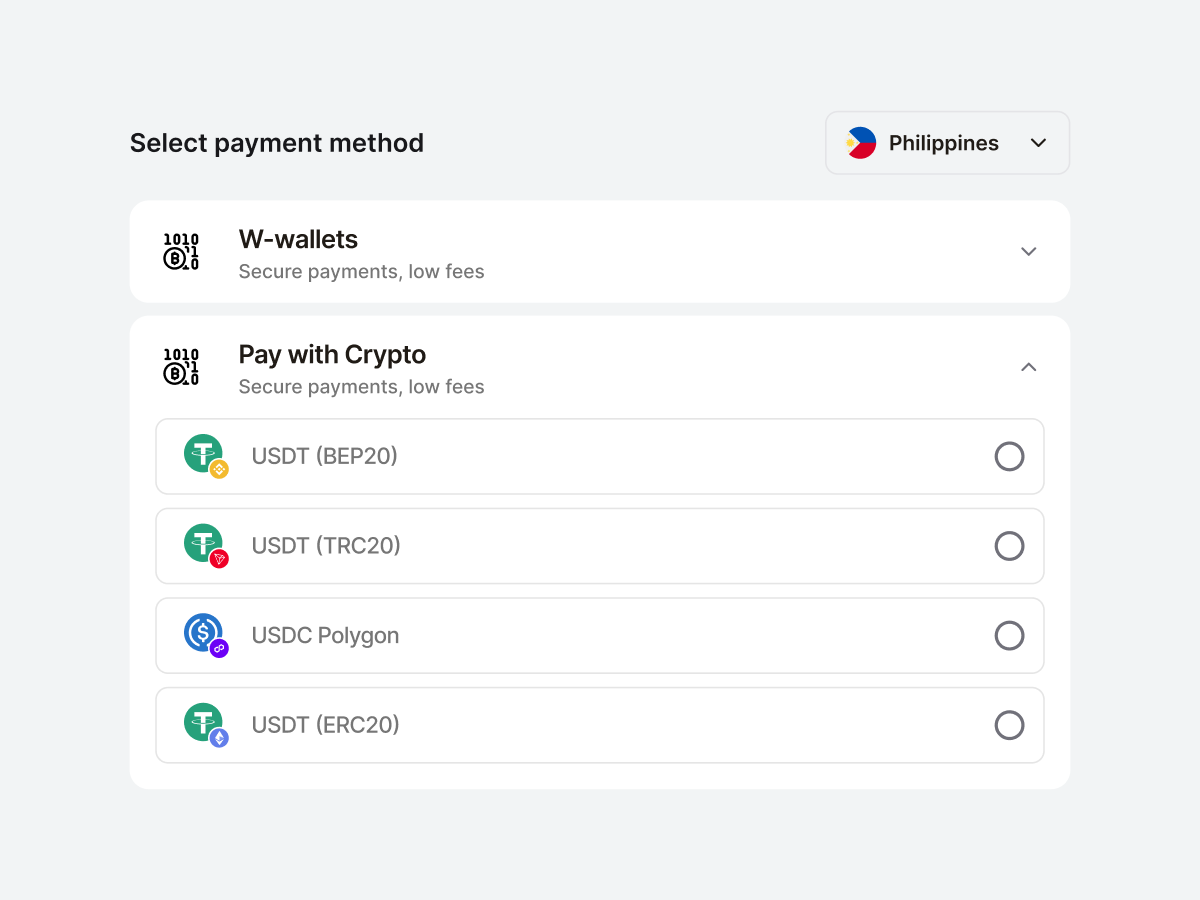Select the USDT (TRC20) radio button

tap(1009, 546)
